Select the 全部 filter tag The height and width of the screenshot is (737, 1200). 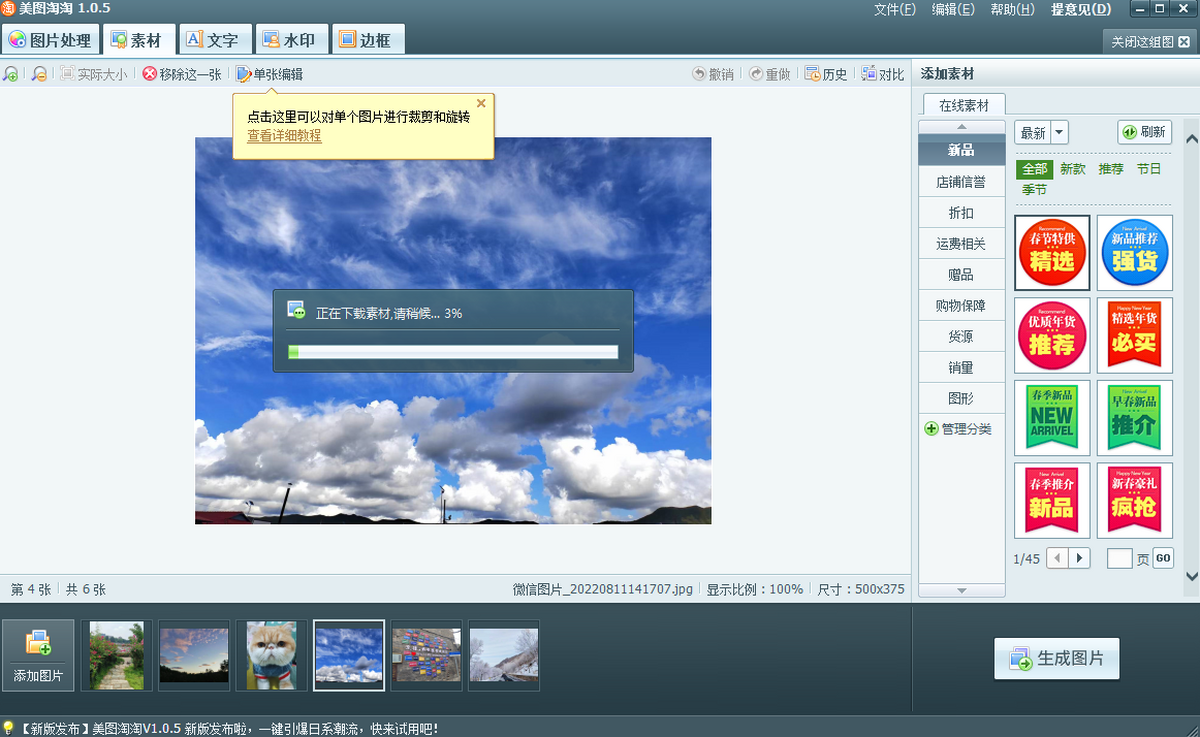click(x=1034, y=169)
